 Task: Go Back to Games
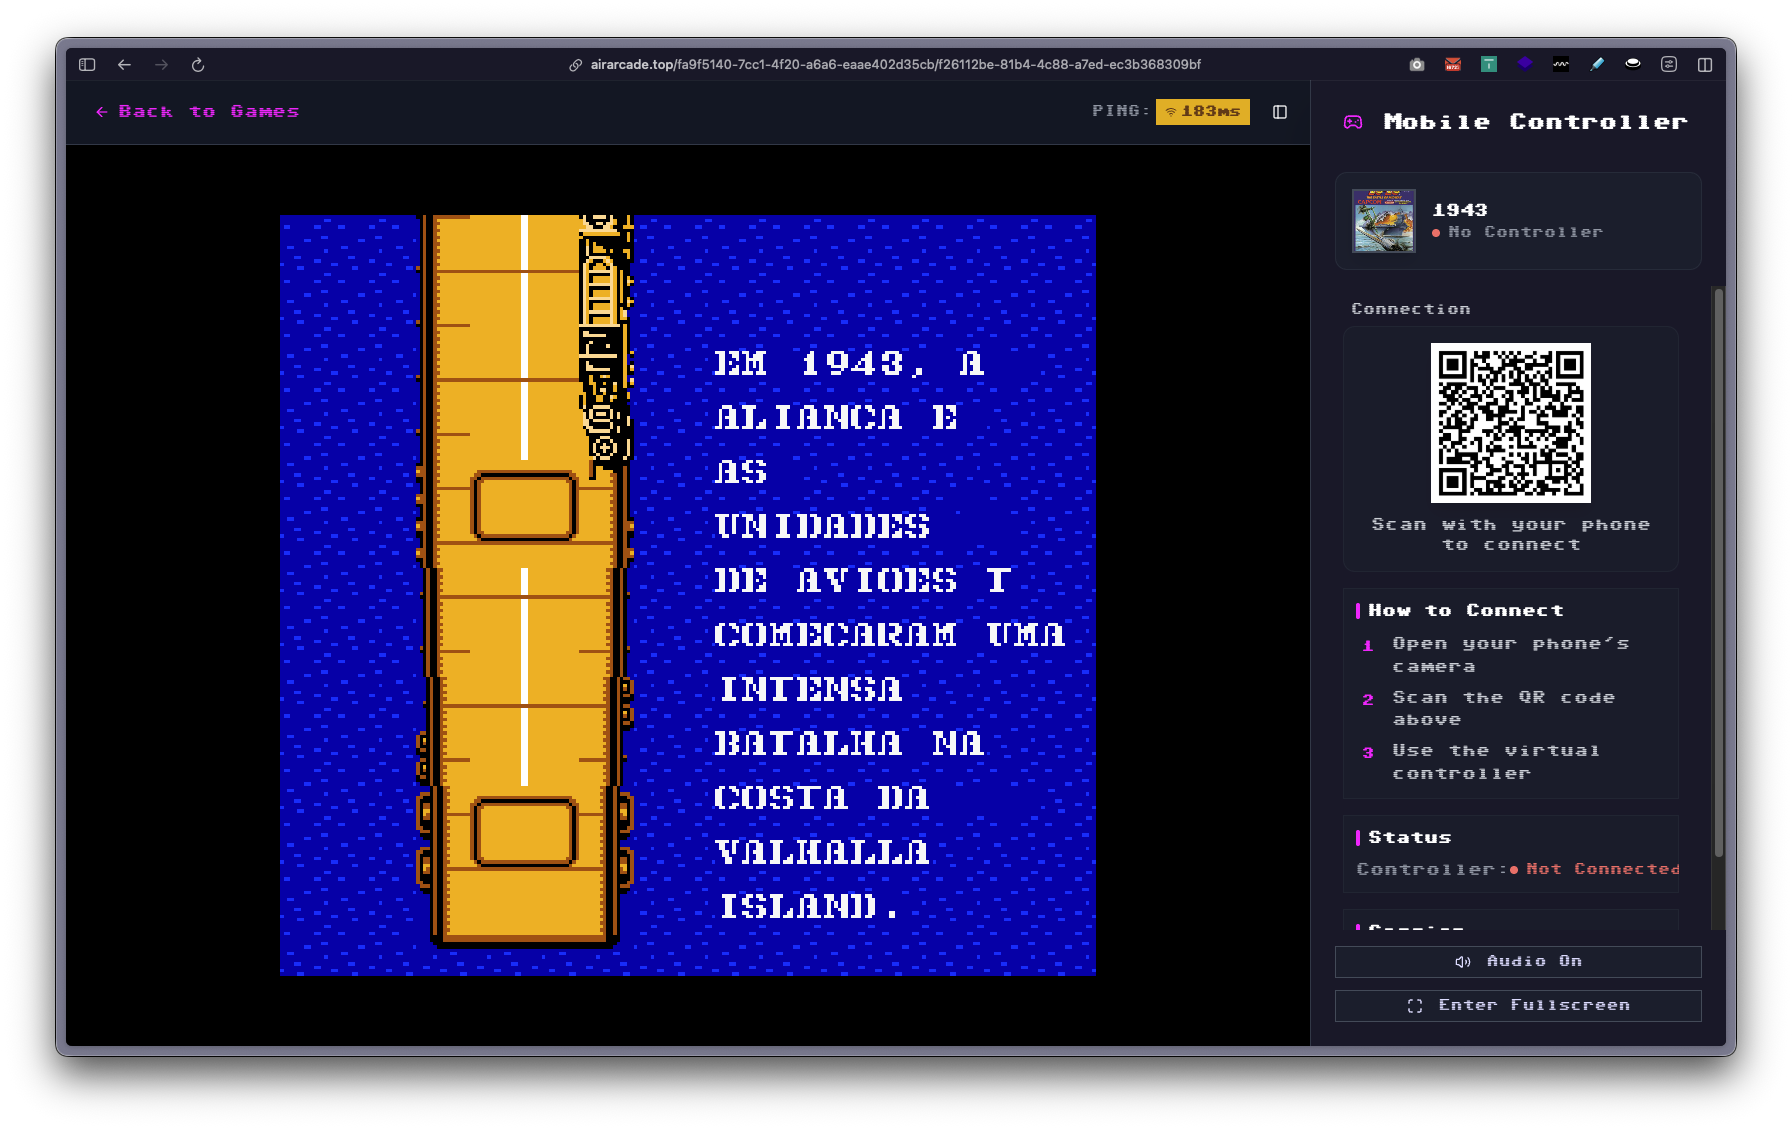196,111
